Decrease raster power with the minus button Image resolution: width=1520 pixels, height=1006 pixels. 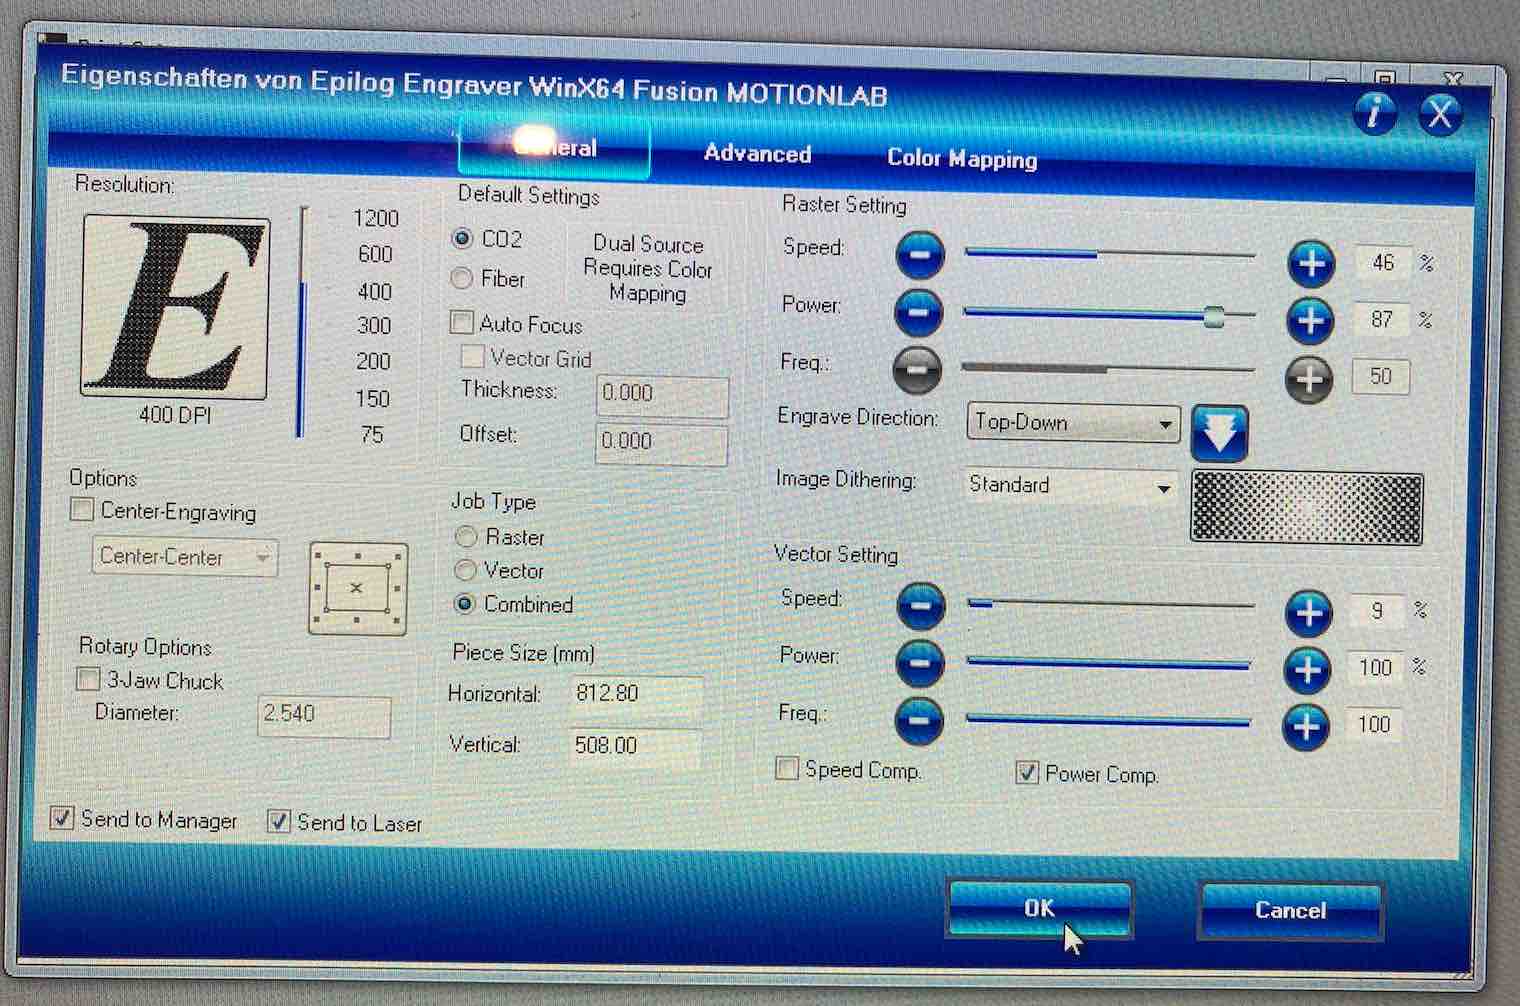pyautogui.click(x=918, y=312)
